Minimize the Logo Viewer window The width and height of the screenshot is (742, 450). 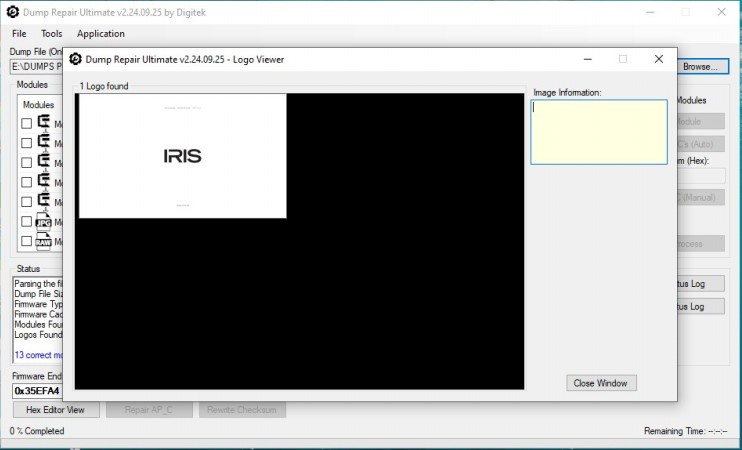[x=588, y=59]
